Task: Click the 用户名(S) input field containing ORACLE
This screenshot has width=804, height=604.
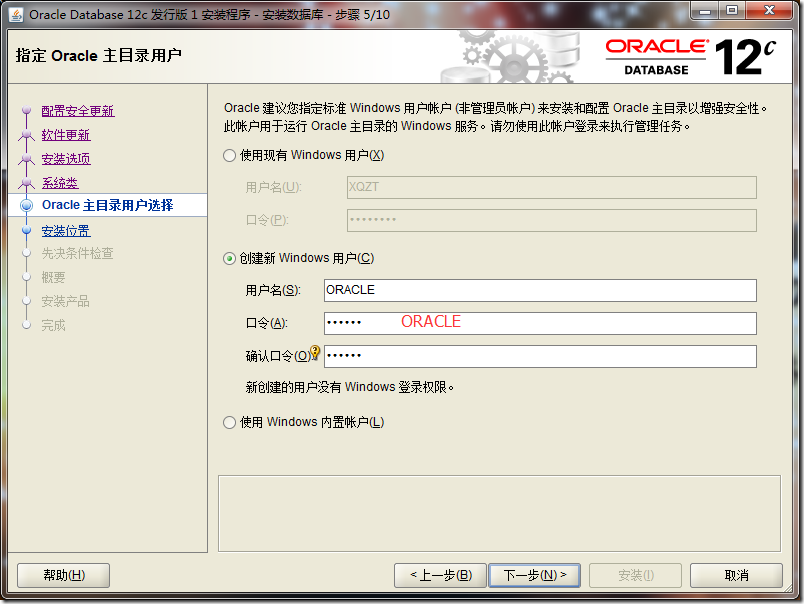Action: tap(540, 290)
